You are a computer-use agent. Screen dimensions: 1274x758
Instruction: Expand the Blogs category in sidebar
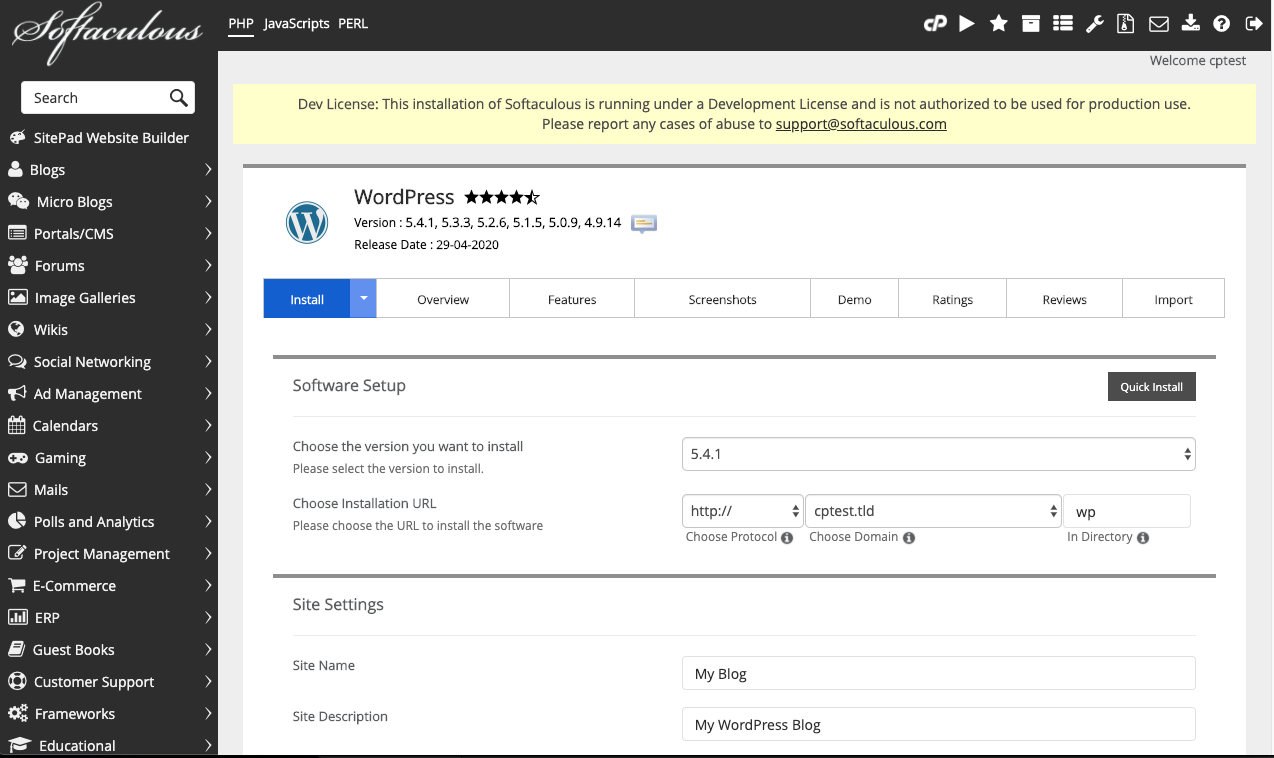click(x=108, y=170)
